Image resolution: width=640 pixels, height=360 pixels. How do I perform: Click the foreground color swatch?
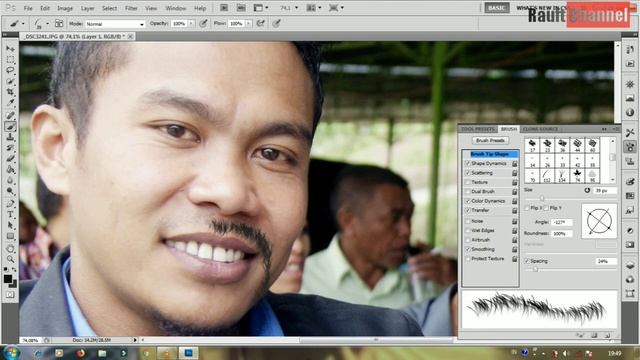[x=8, y=279]
